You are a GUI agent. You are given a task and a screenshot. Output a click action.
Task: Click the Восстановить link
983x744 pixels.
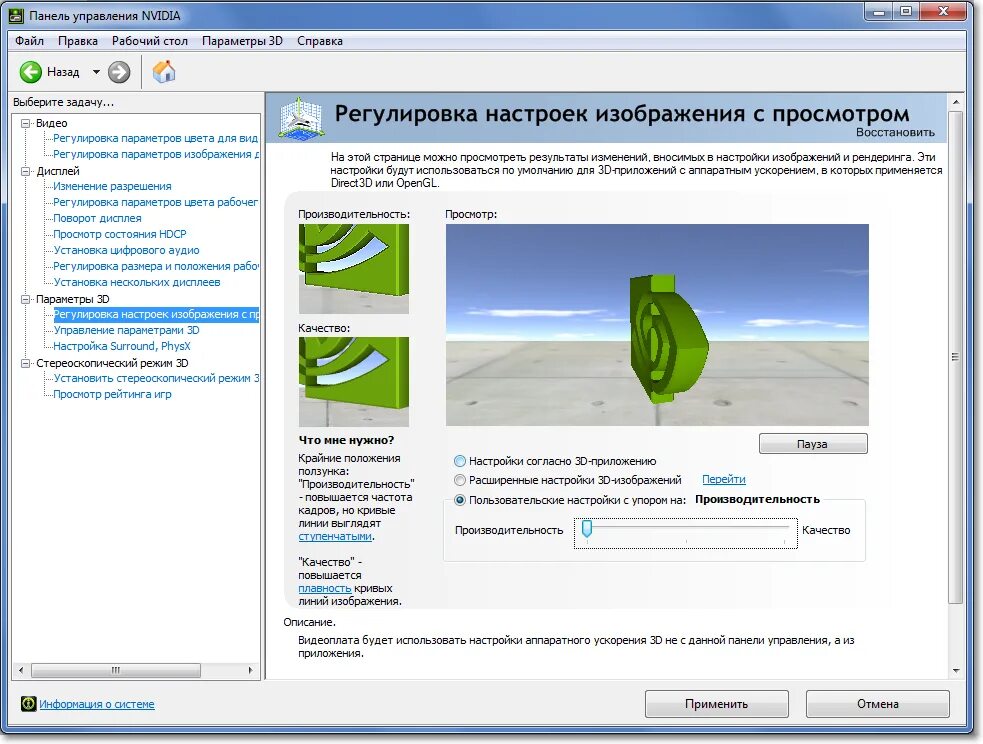click(895, 132)
